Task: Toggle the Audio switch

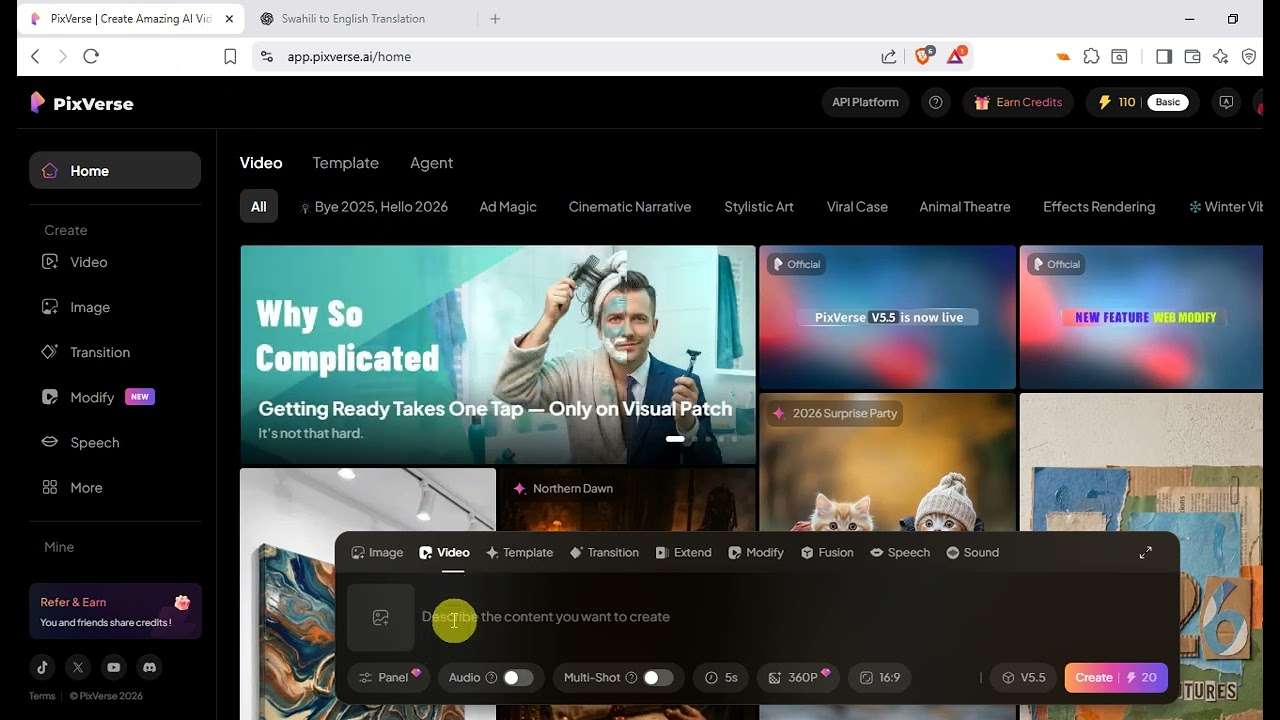Action: pyautogui.click(x=518, y=678)
